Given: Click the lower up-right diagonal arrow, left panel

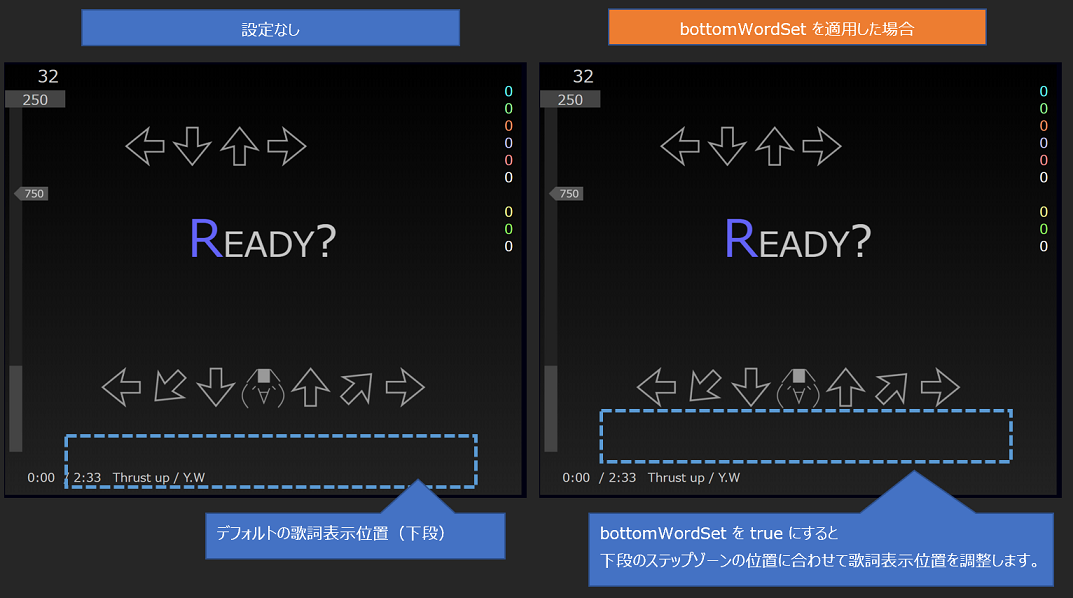Looking at the screenshot, I should (357, 387).
